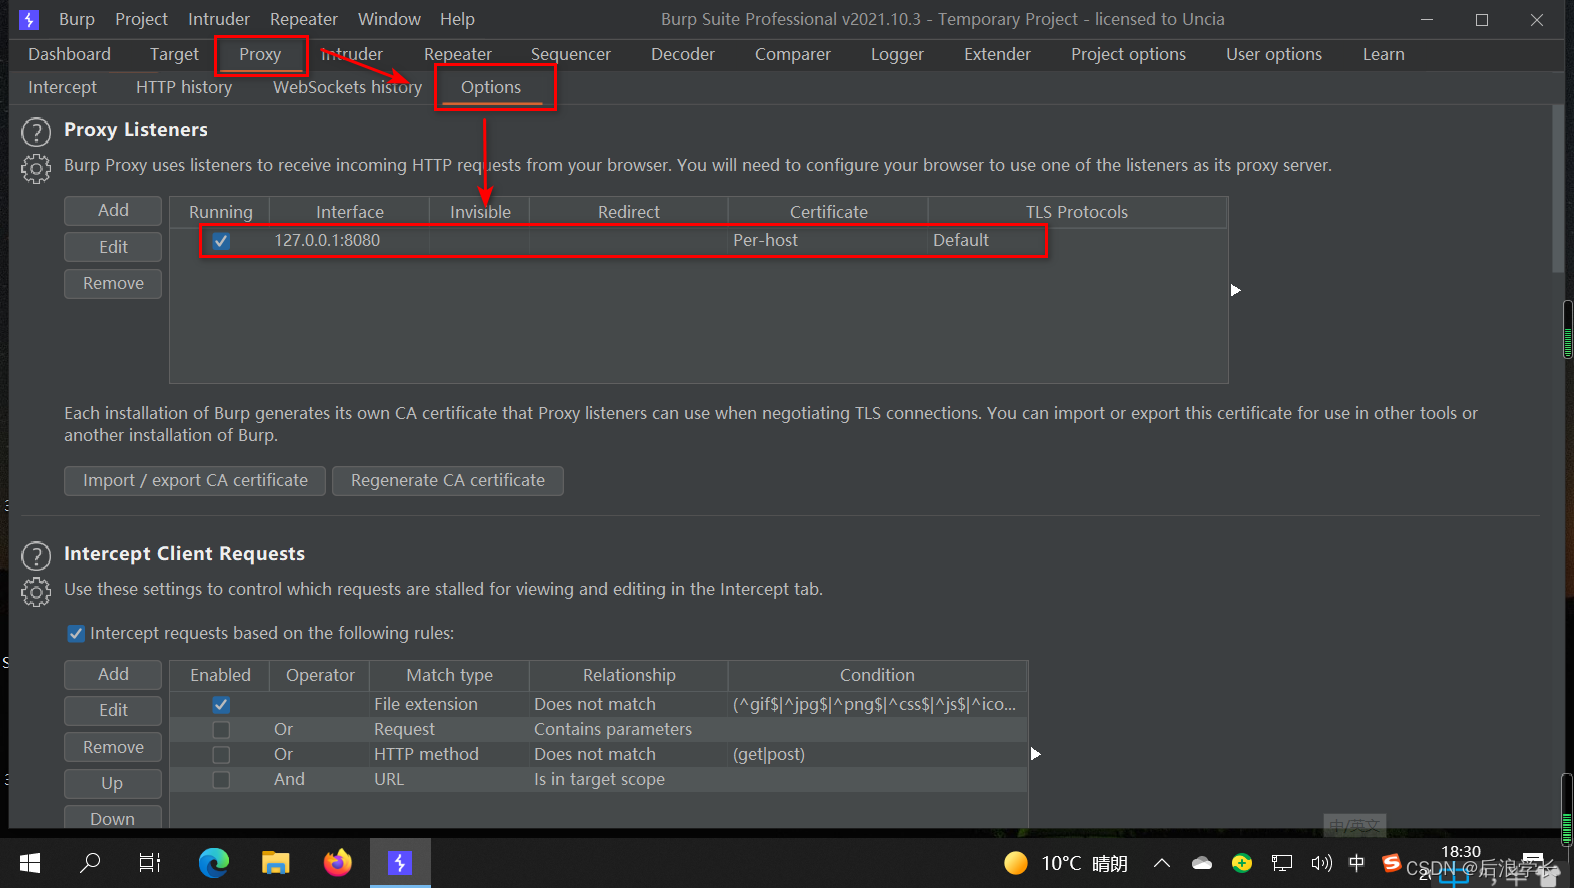The image size is (1574, 888).
Task: Click Regenerate CA certificate
Action: point(448,480)
